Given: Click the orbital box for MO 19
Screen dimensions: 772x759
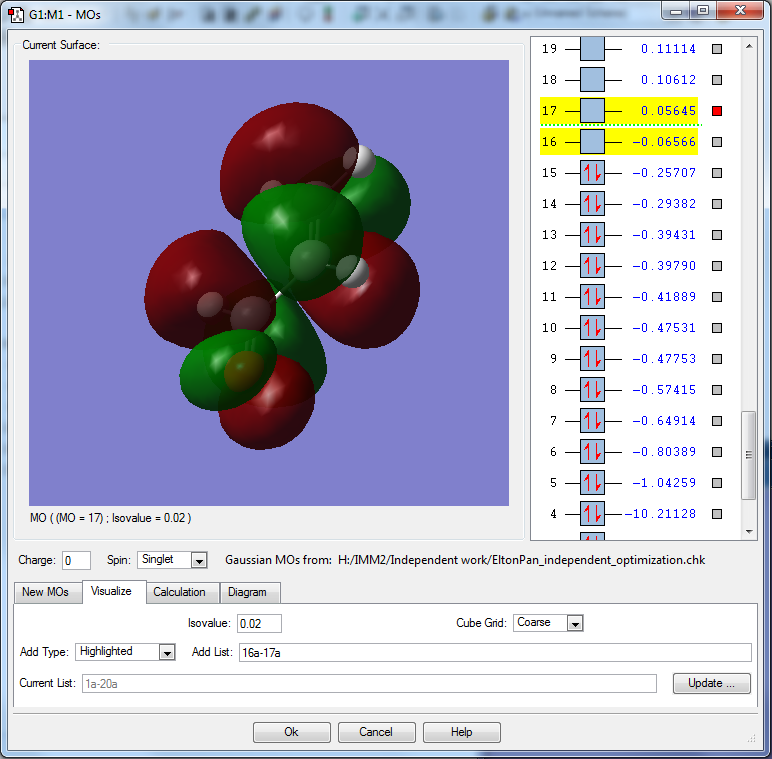Looking at the screenshot, I should click(x=592, y=49).
